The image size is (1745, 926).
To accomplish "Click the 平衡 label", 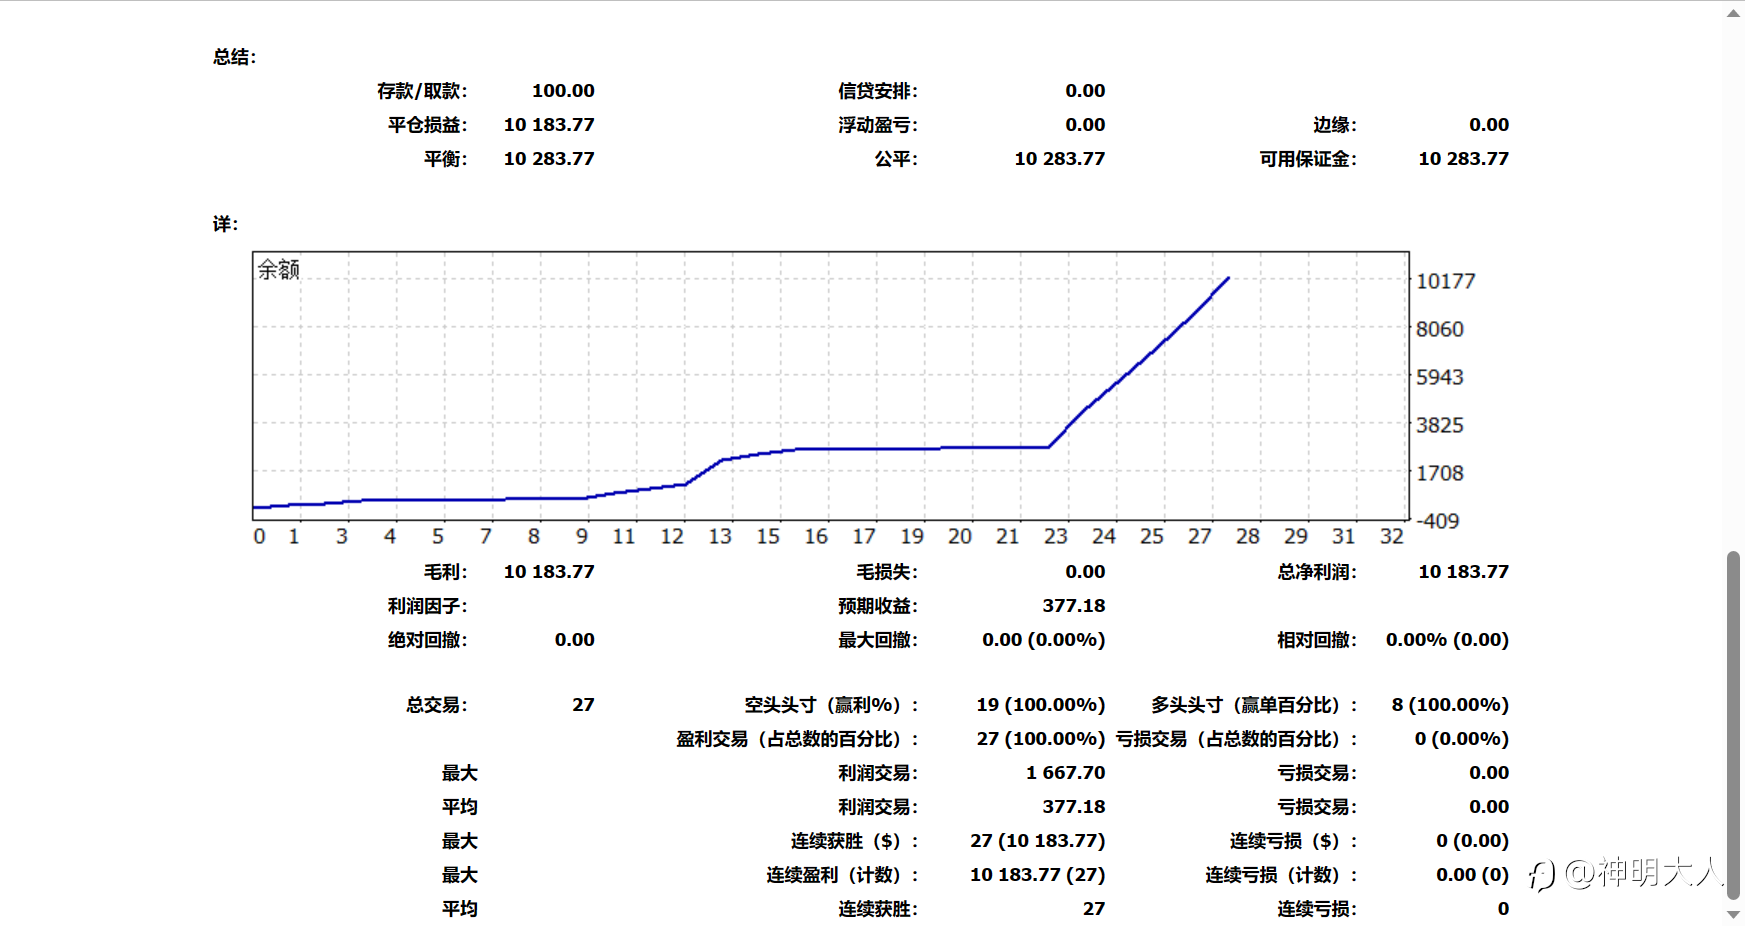I will tap(446, 159).
